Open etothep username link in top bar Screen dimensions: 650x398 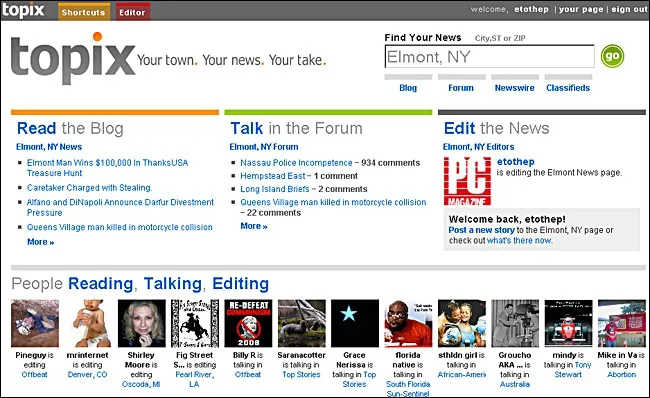pyautogui.click(x=531, y=9)
